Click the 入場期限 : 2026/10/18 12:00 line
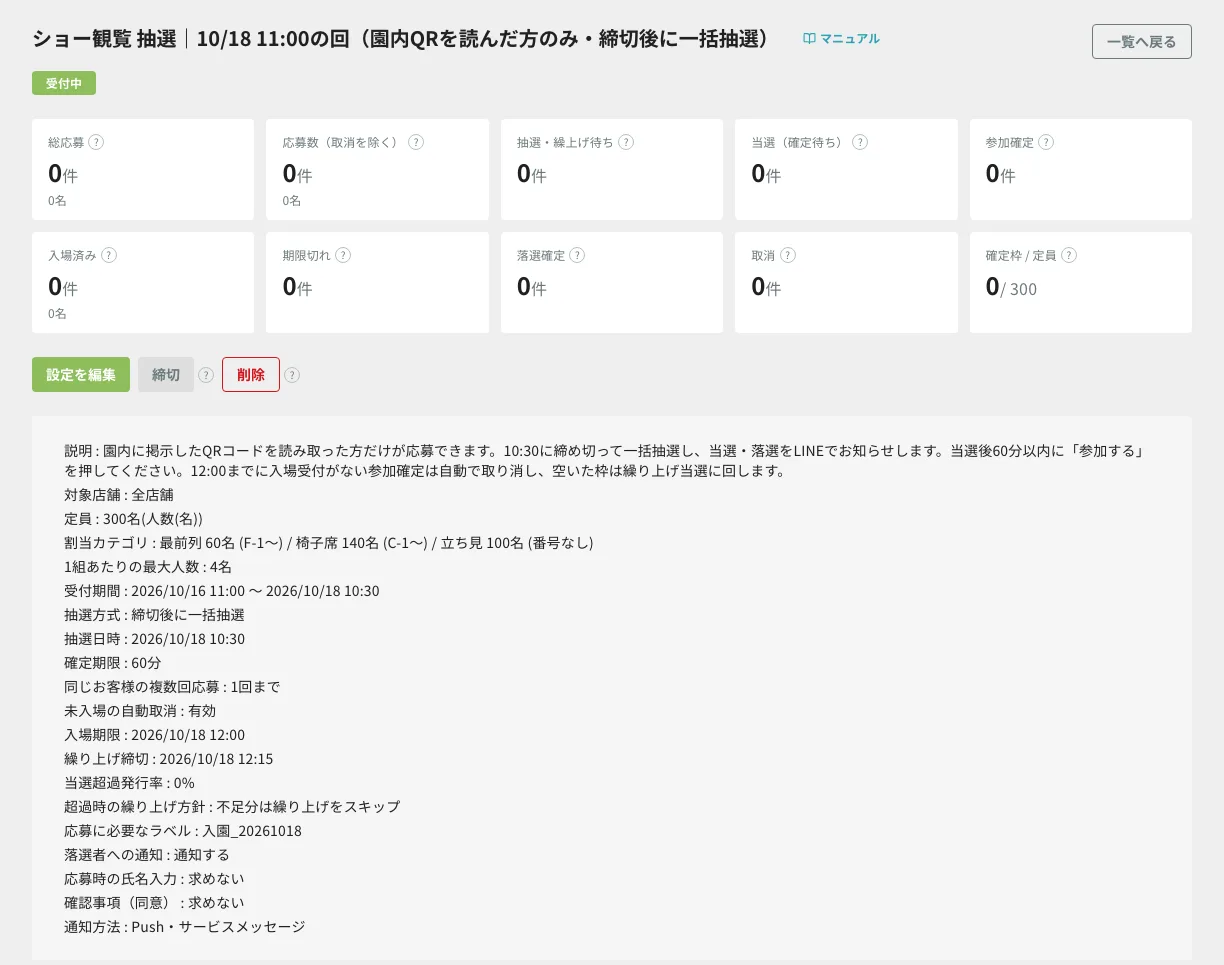The image size is (1224, 965). pos(154,735)
